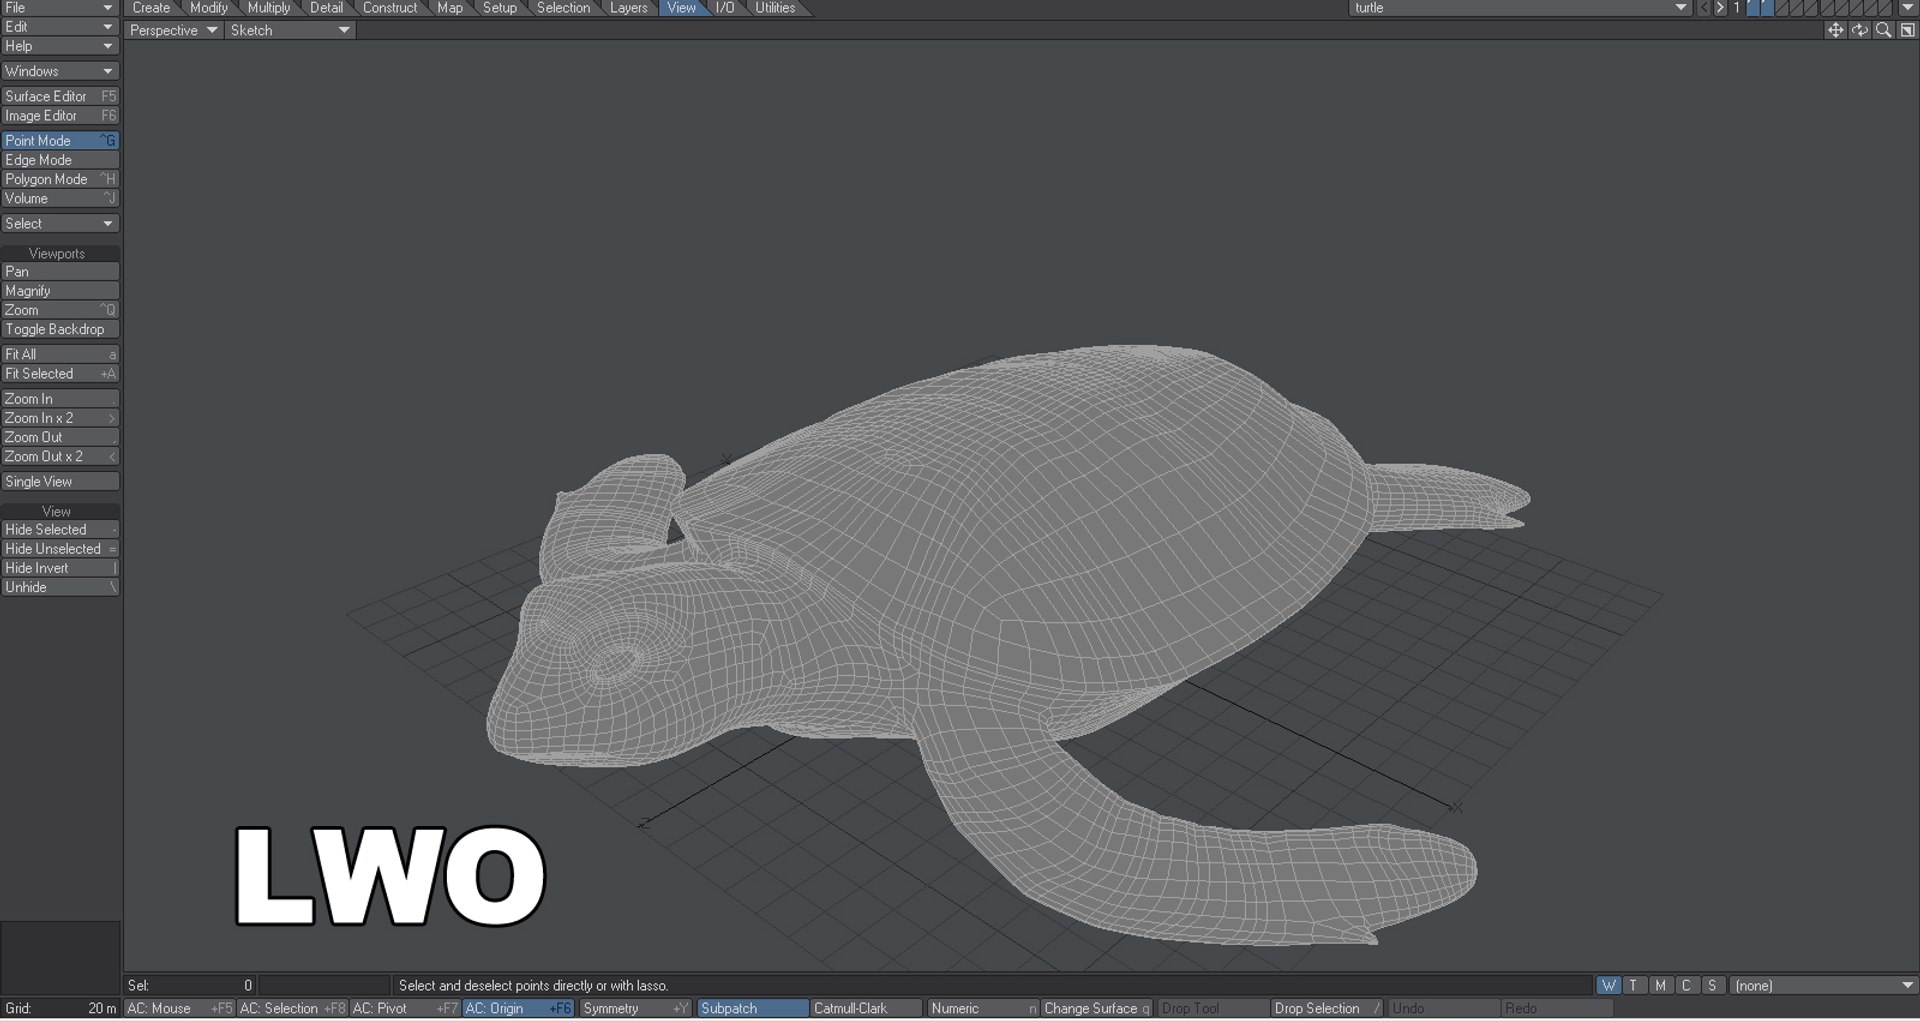1920x1022 pixels.
Task: Open the layer options dropdown arrow at top right
Action: [x=1907, y=8]
